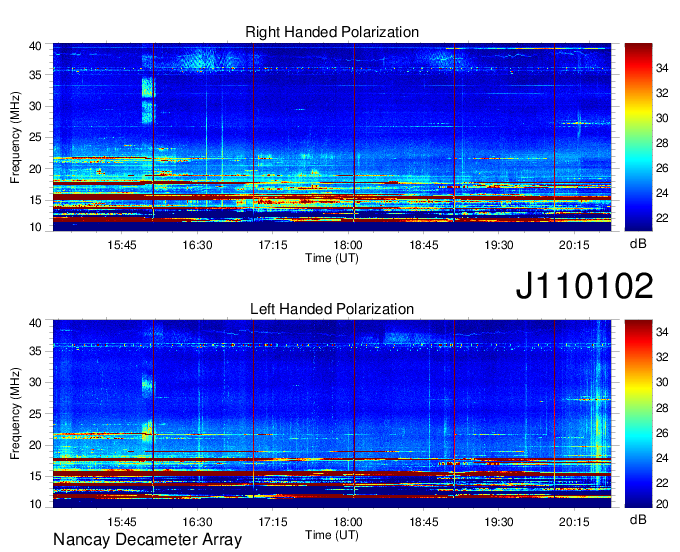Click the 28 dB value on top color bar
Screen dimensions: 680x552
[x=662, y=143]
